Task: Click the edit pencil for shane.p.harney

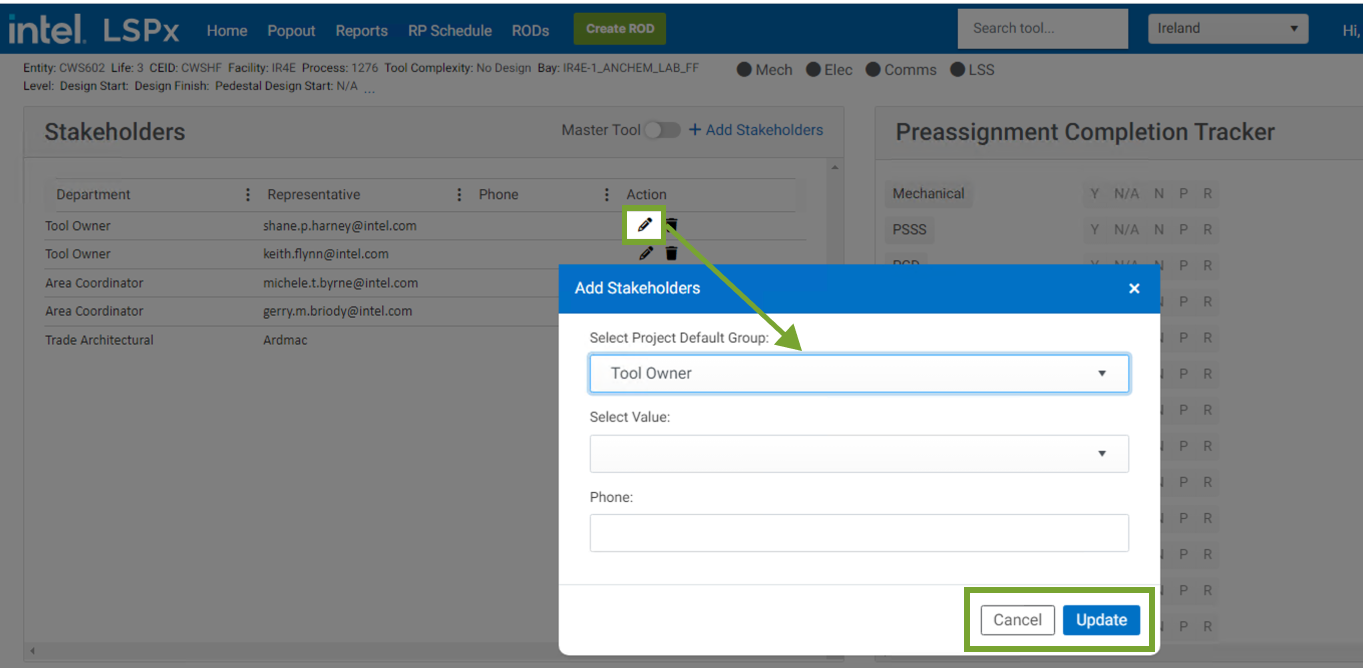Action: [x=645, y=225]
